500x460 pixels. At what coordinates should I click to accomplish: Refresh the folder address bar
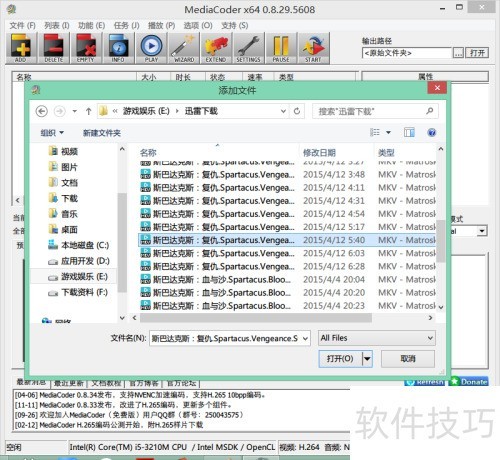[x=297, y=111]
